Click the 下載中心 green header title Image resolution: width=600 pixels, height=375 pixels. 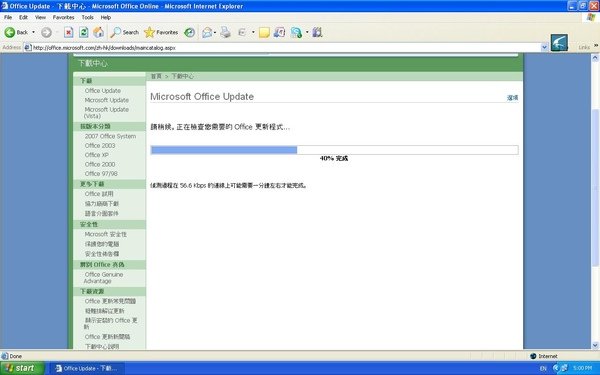click(93, 64)
